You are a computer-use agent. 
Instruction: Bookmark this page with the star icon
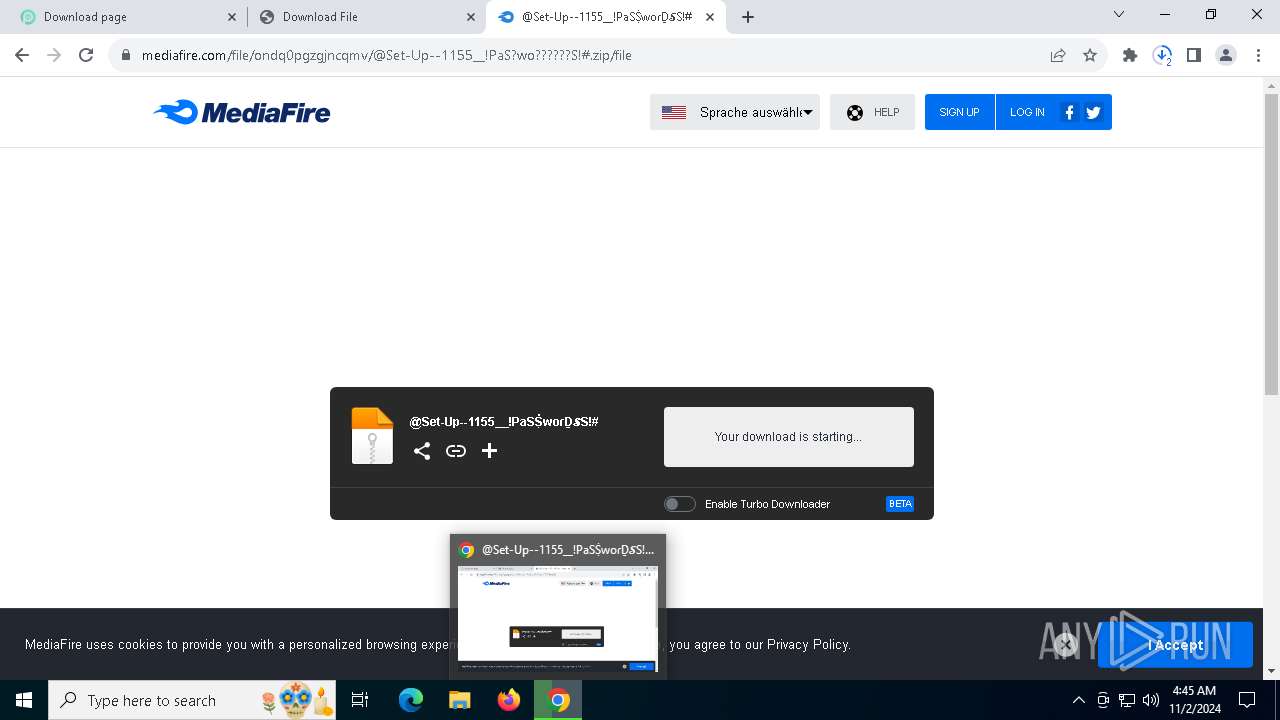coord(1090,55)
